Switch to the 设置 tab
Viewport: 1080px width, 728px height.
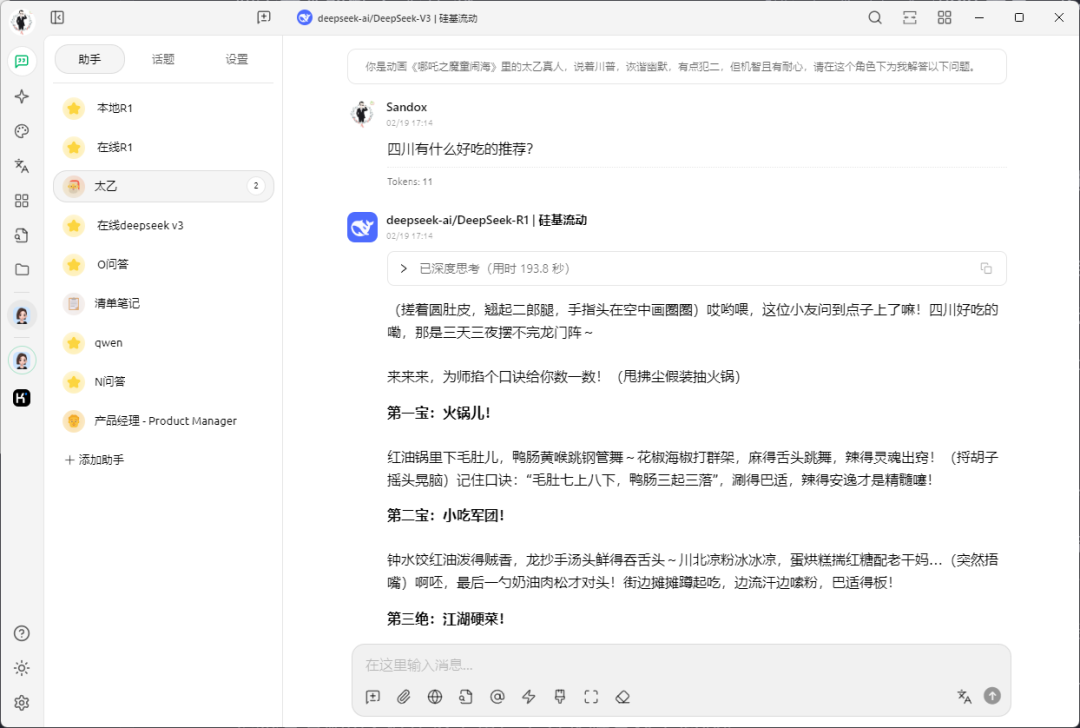(x=237, y=59)
